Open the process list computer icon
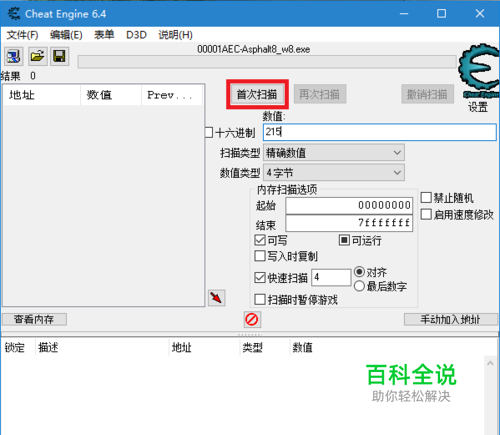Screen dimensions: 500x435 tap(14, 56)
